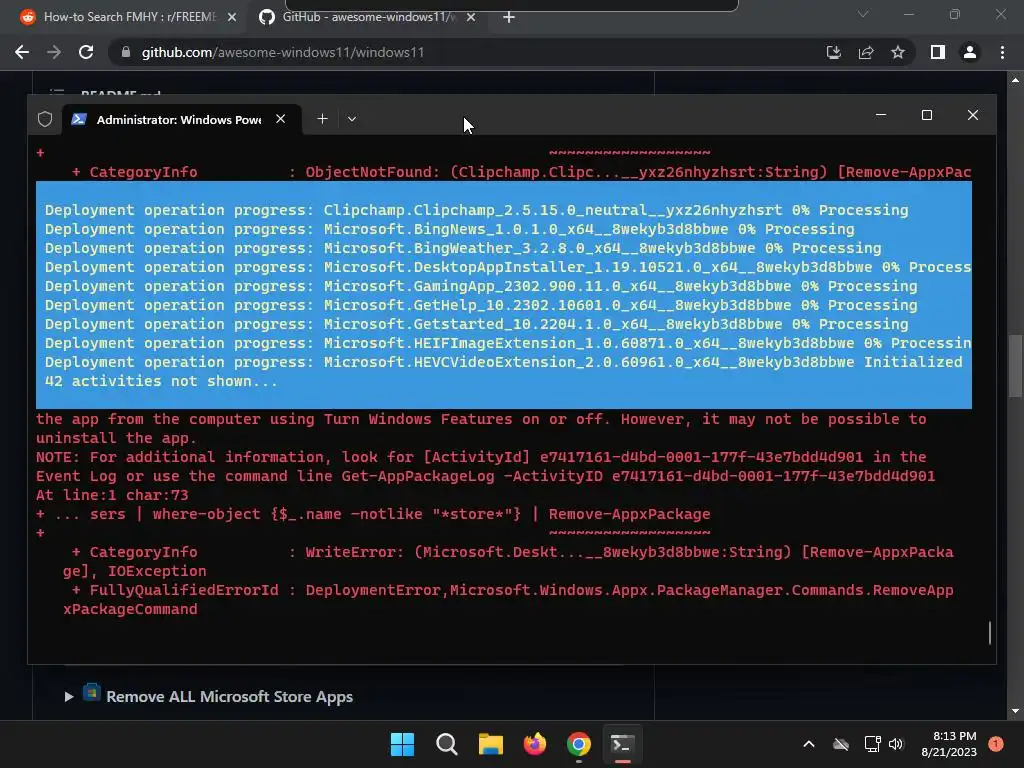1024x768 pixels.
Task: Open the Windows Start menu
Action: pos(402,744)
